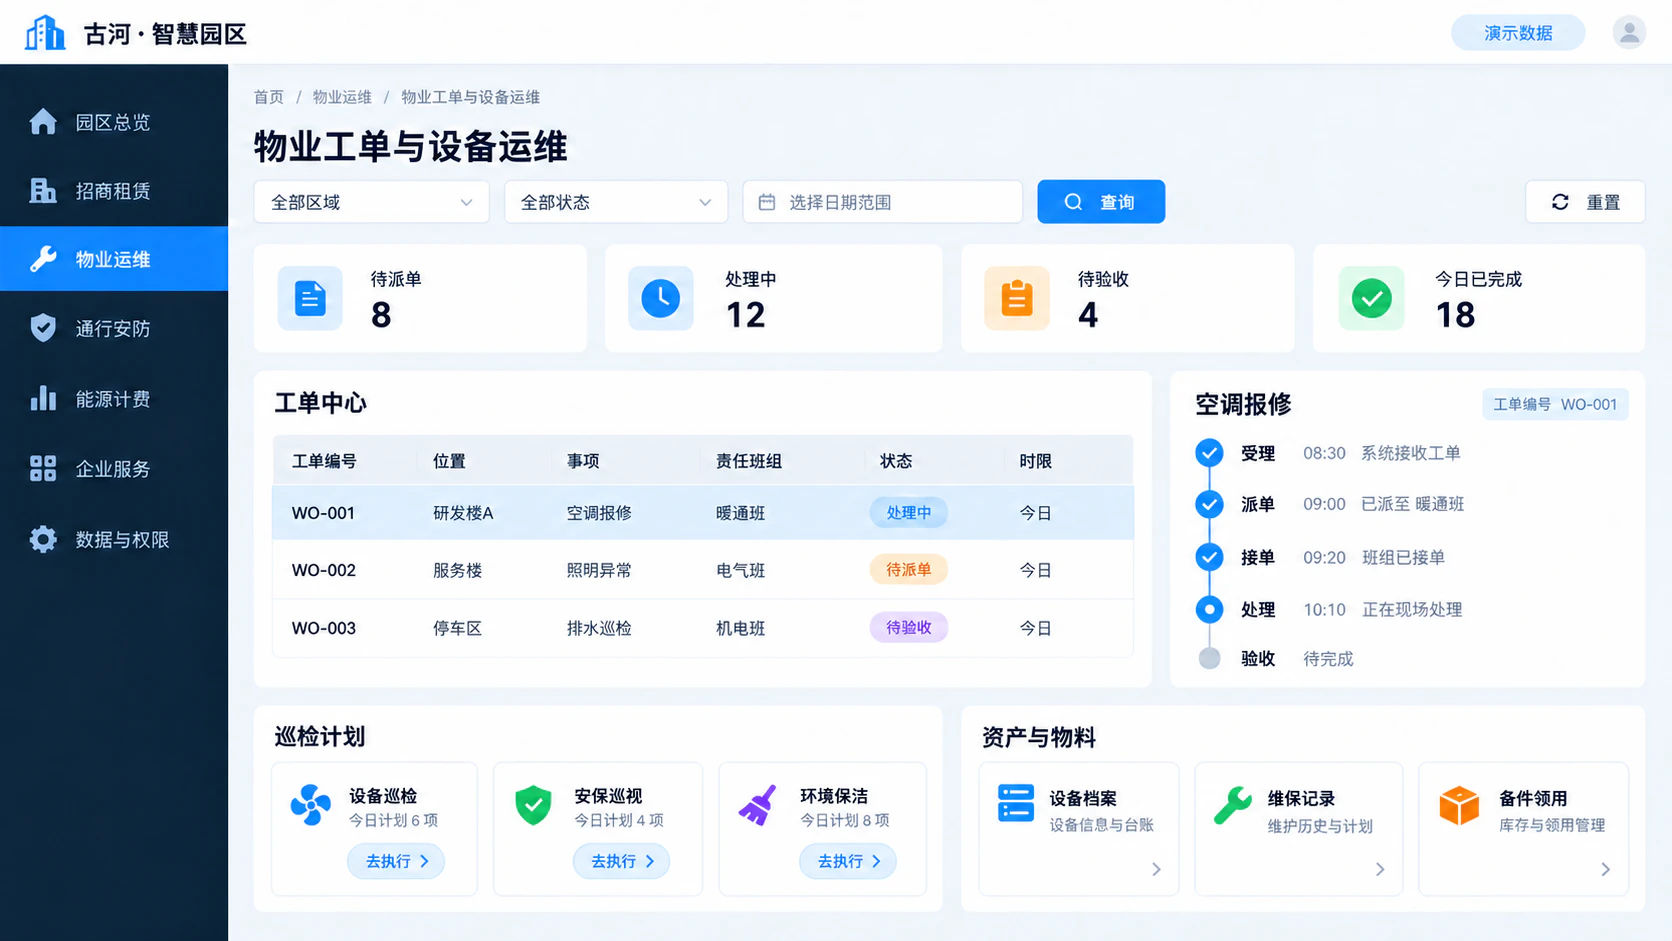
Task: Click 物业运维 breadcrumb link
Action: click(x=342, y=97)
